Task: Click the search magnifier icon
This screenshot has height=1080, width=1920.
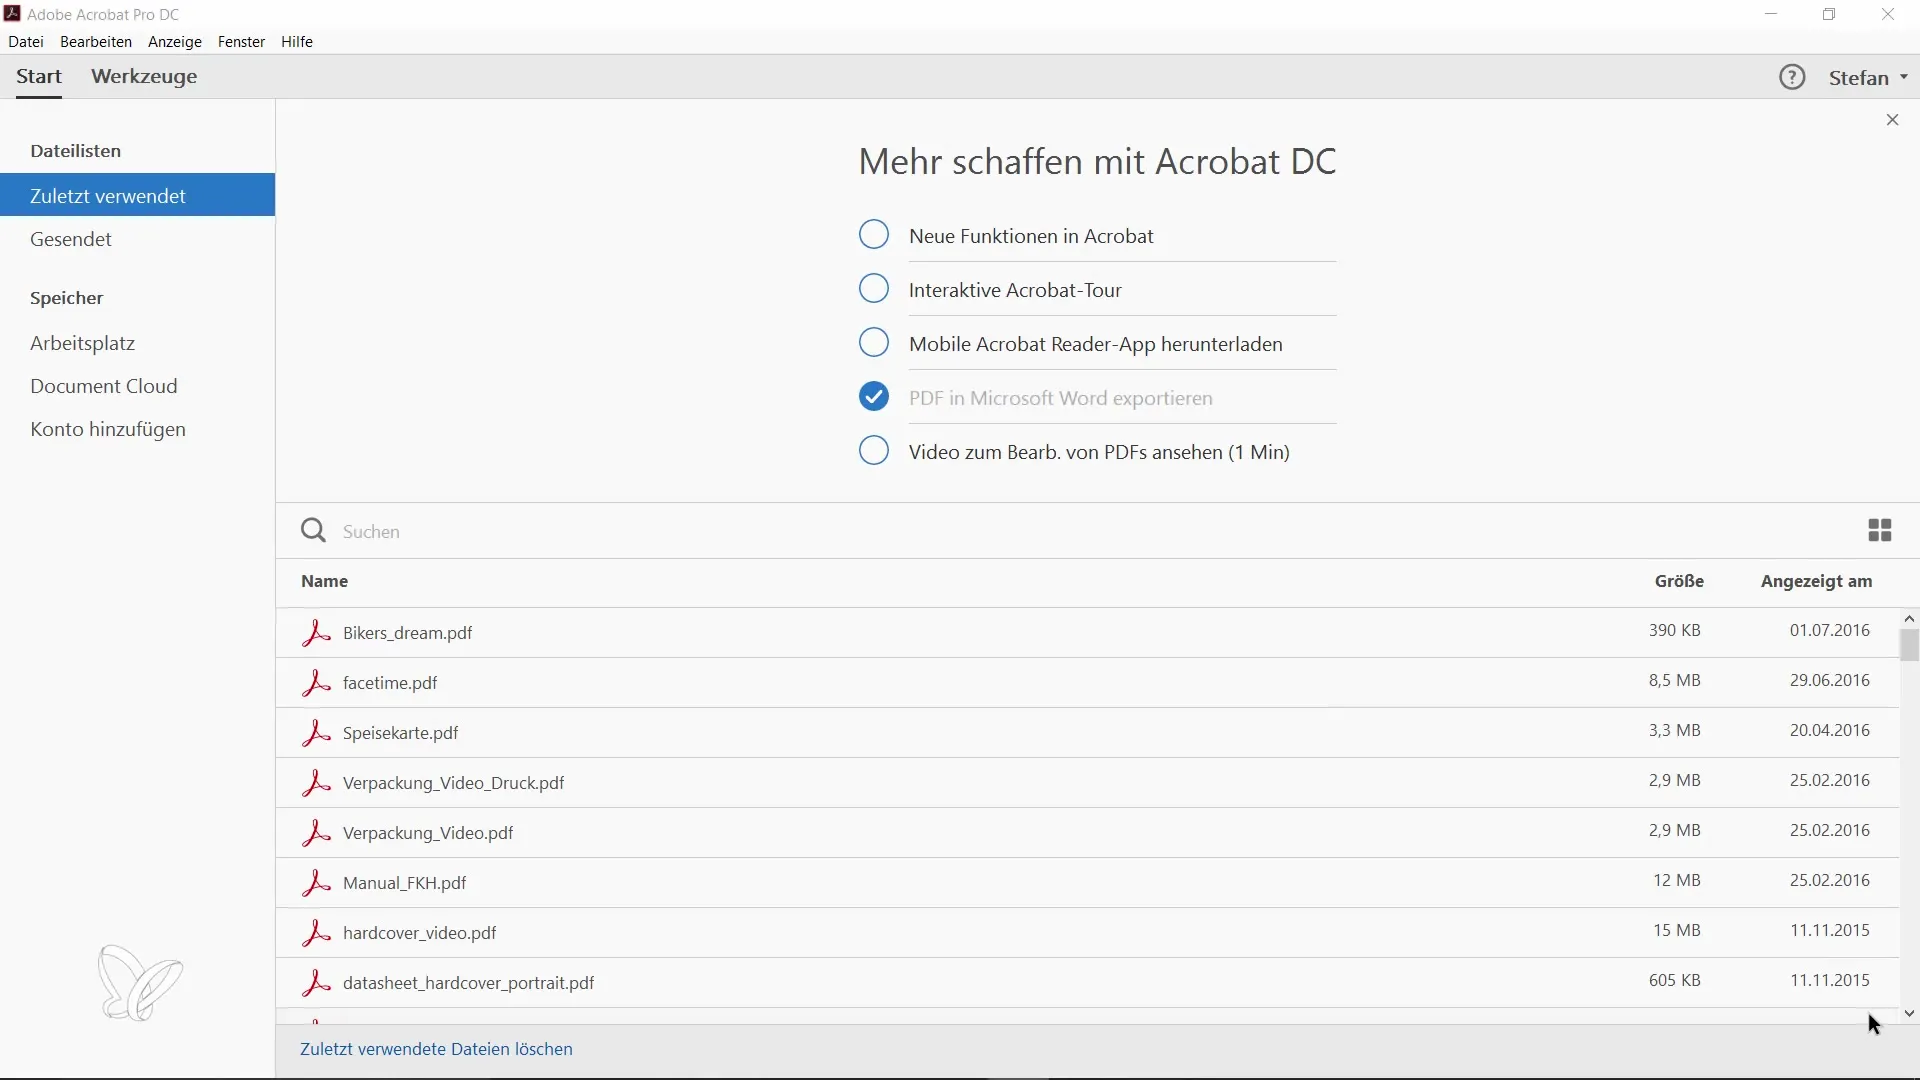Action: coord(314,530)
